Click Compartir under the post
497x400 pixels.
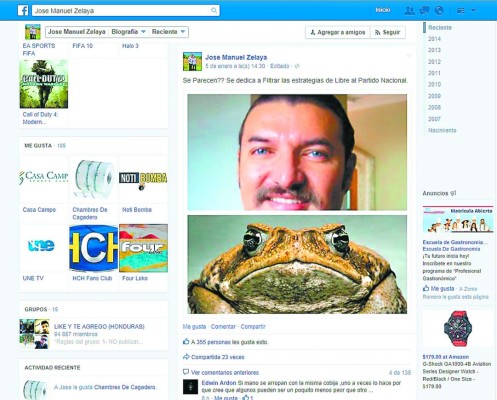click(x=253, y=327)
